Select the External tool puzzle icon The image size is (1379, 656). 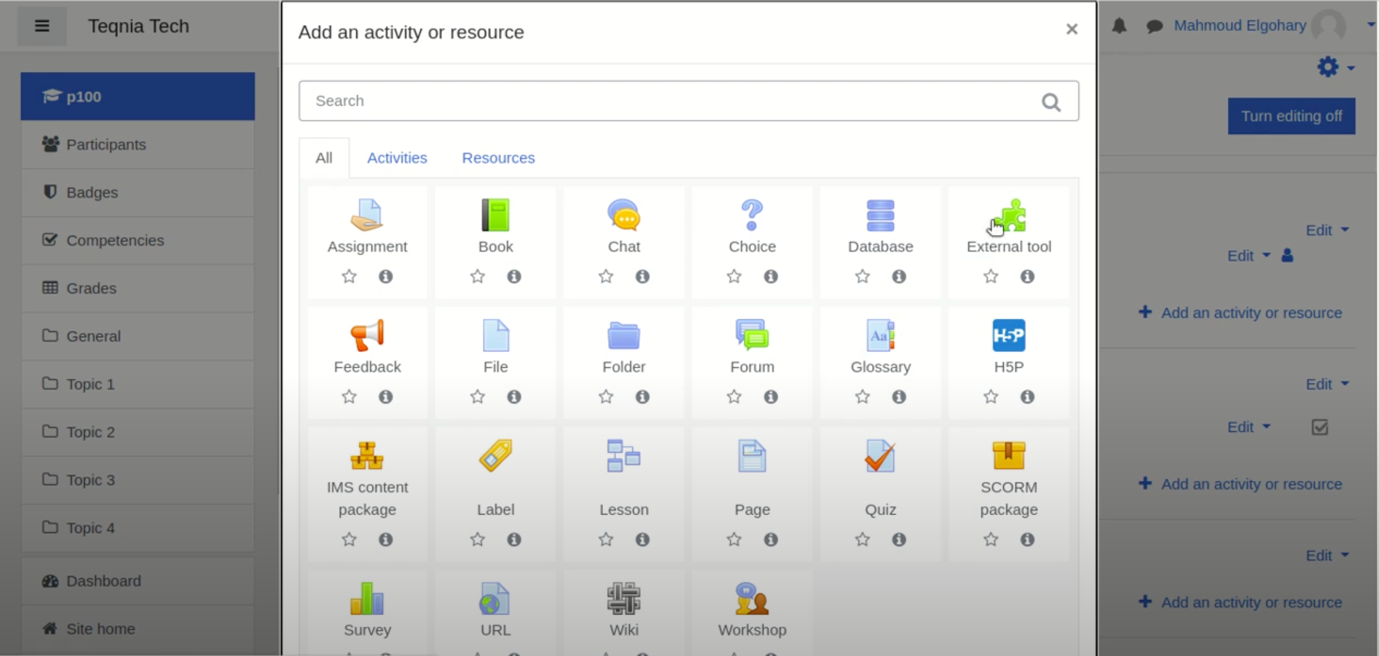(1009, 215)
